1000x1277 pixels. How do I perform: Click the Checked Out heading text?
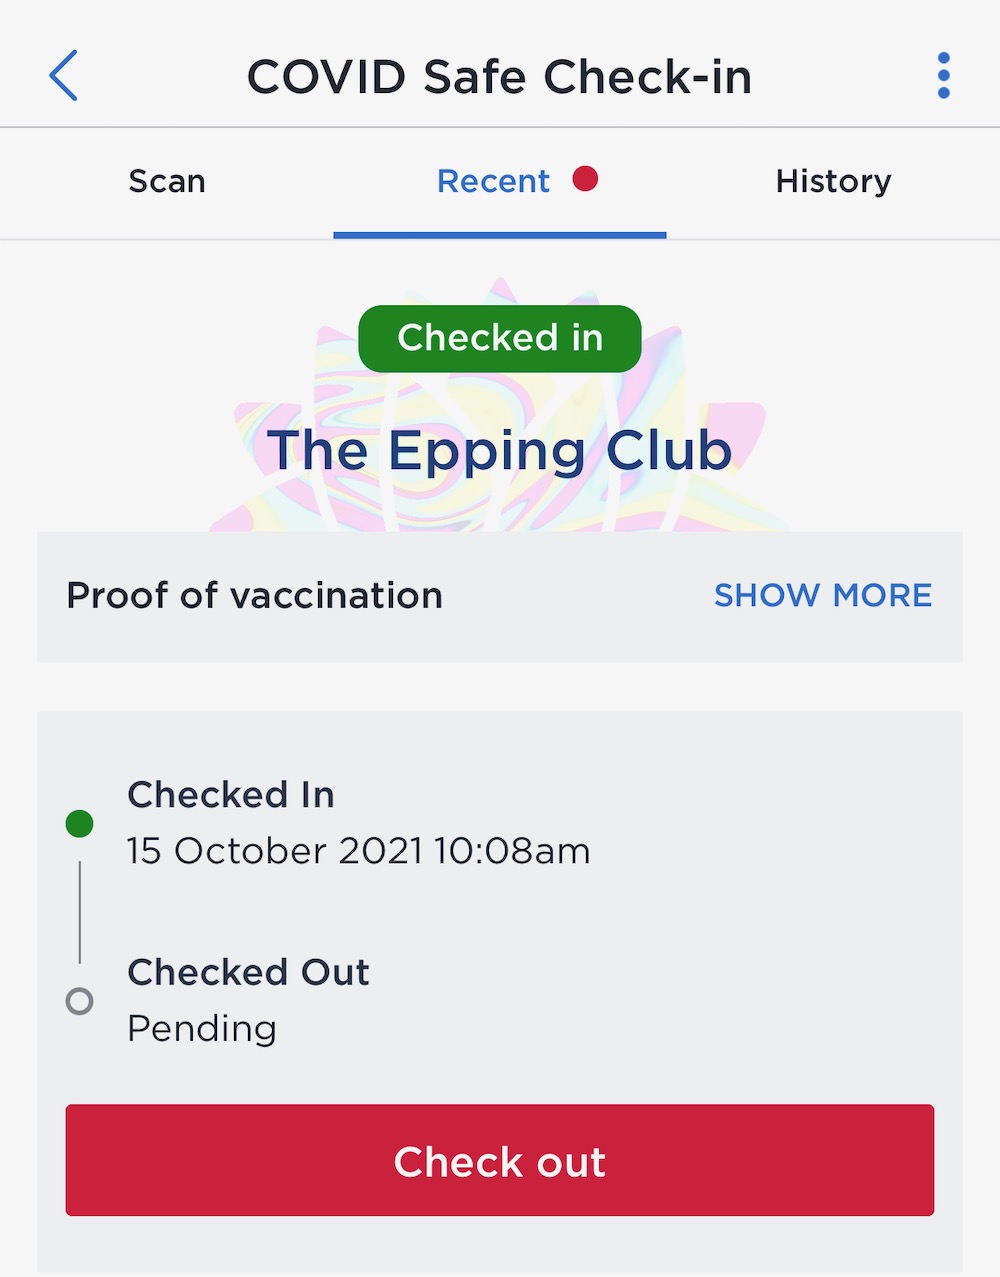[x=248, y=972]
